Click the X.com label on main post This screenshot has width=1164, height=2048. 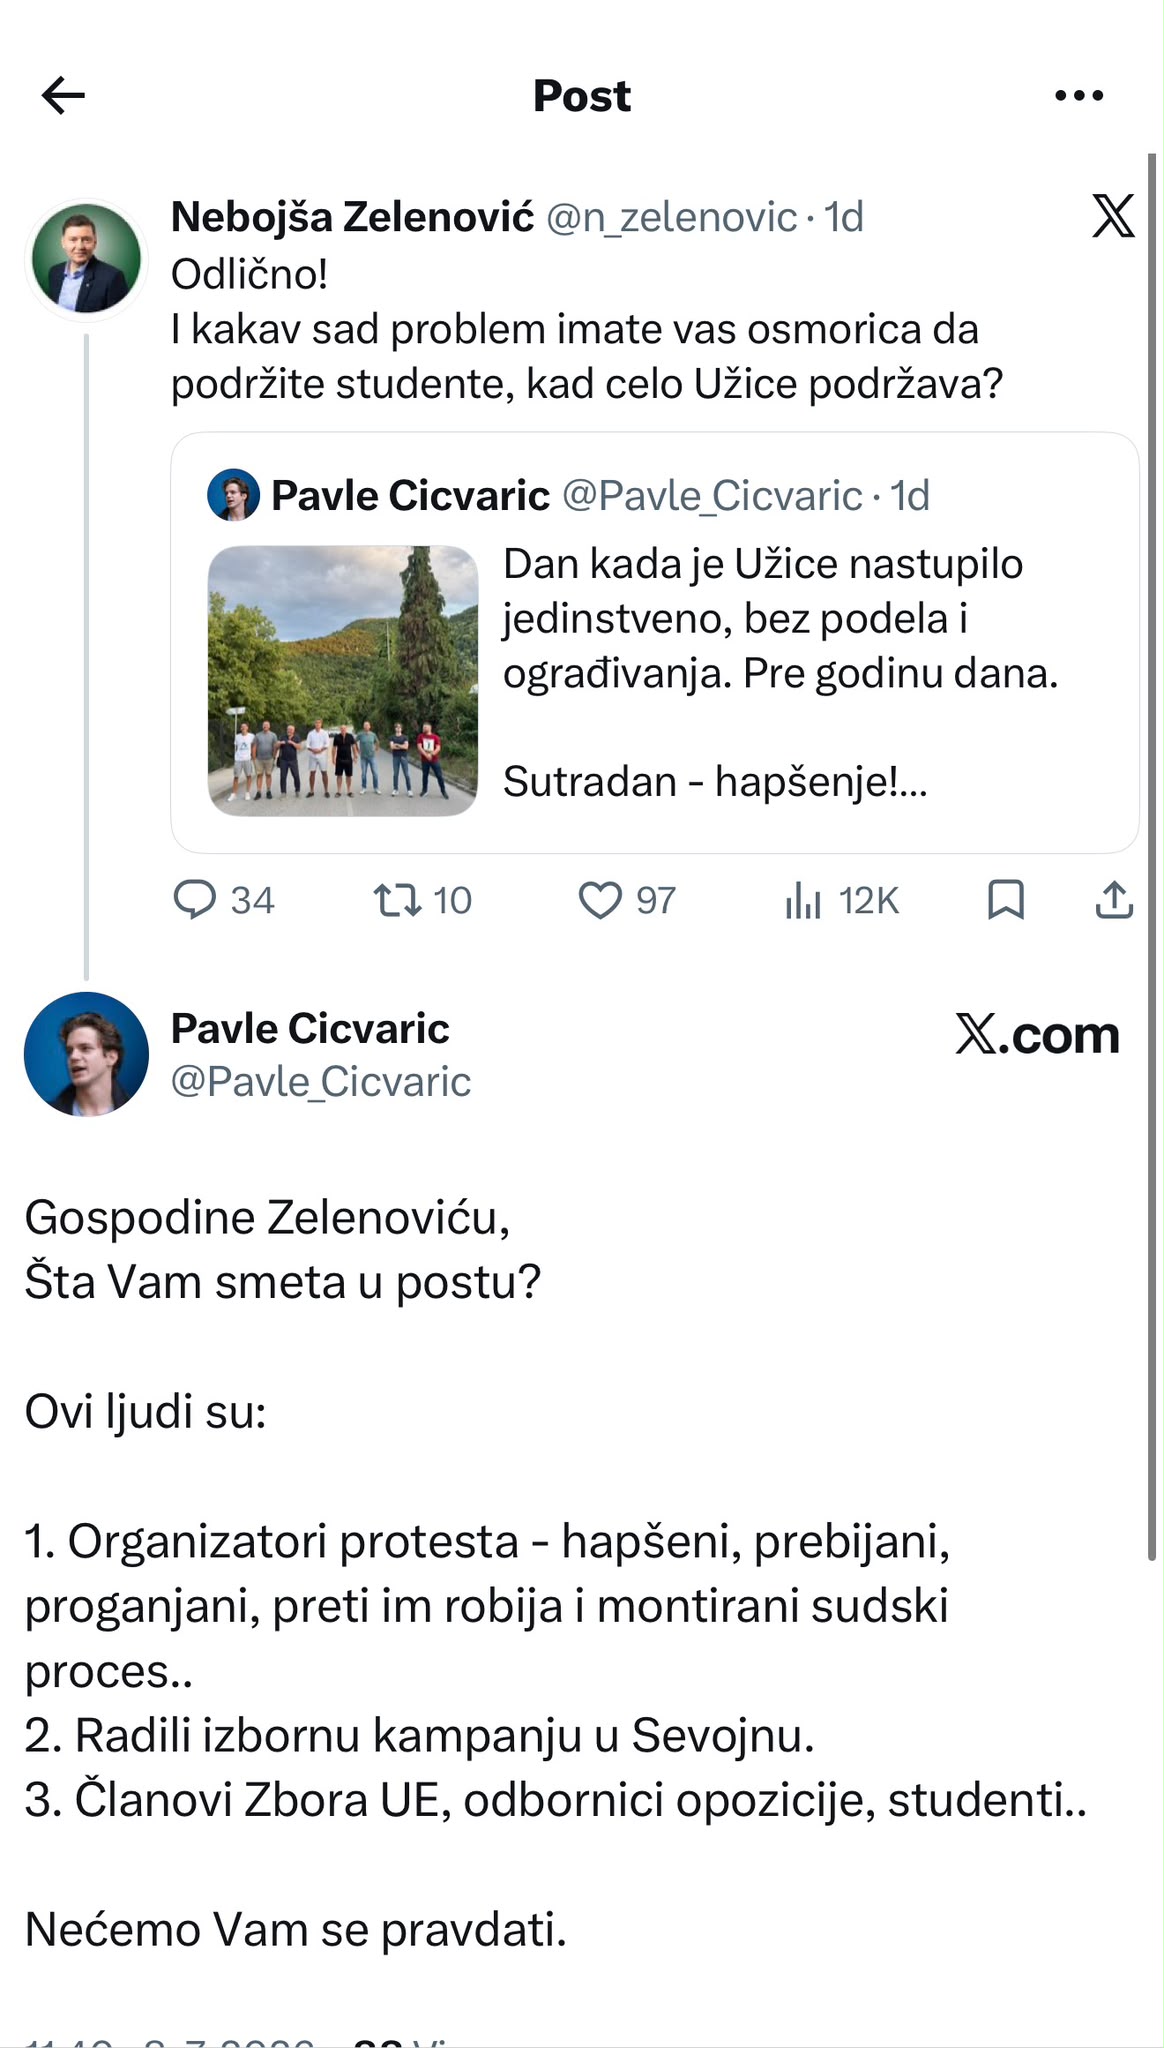click(1037, 1035)
